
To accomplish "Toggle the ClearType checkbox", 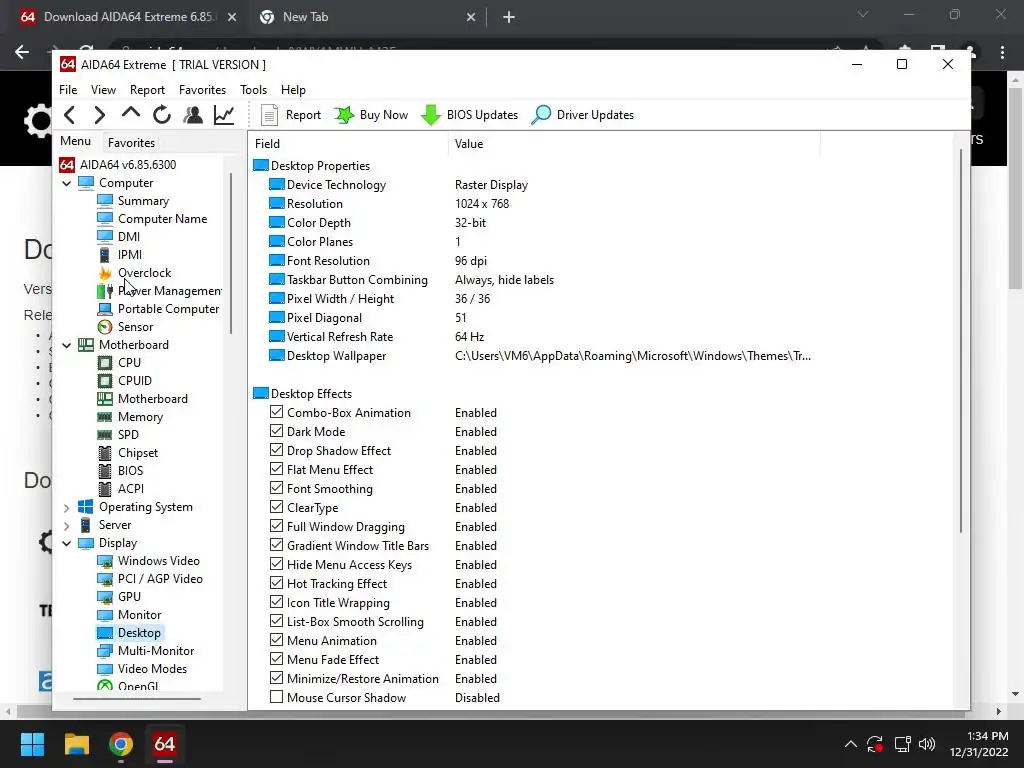I will (276, 507).
